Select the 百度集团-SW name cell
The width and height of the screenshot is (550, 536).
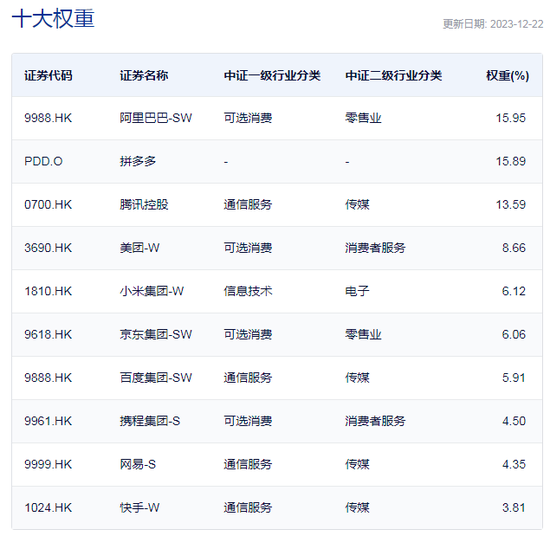pos(156,378)
